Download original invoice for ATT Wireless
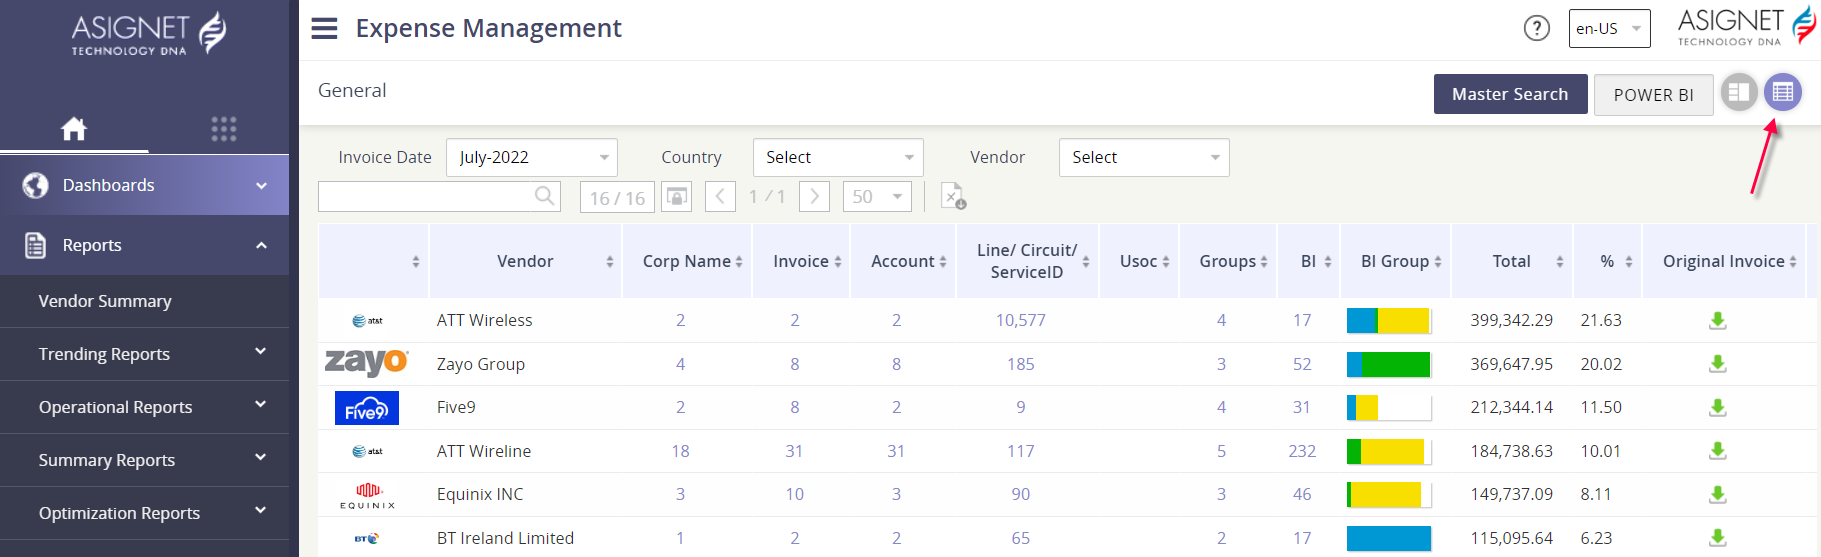1821x557 pixels. coord(1718,320)
